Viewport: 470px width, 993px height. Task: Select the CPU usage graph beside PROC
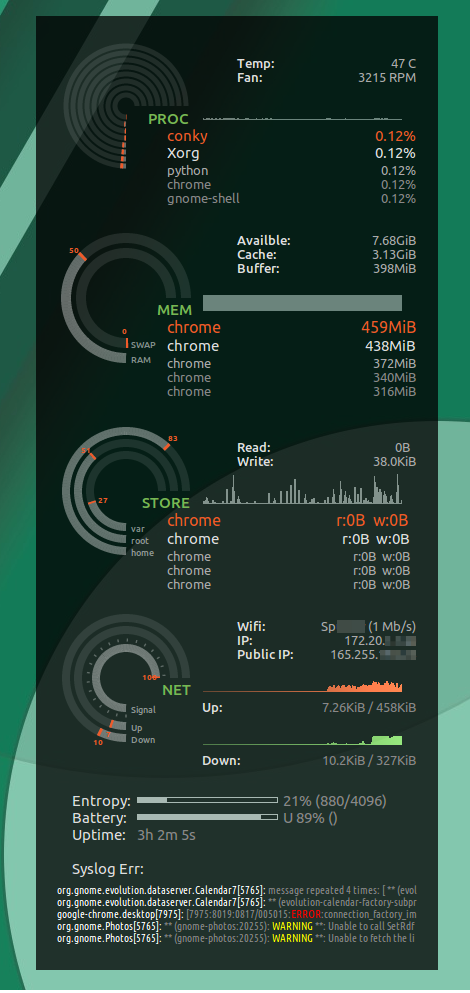coord(302,118)
